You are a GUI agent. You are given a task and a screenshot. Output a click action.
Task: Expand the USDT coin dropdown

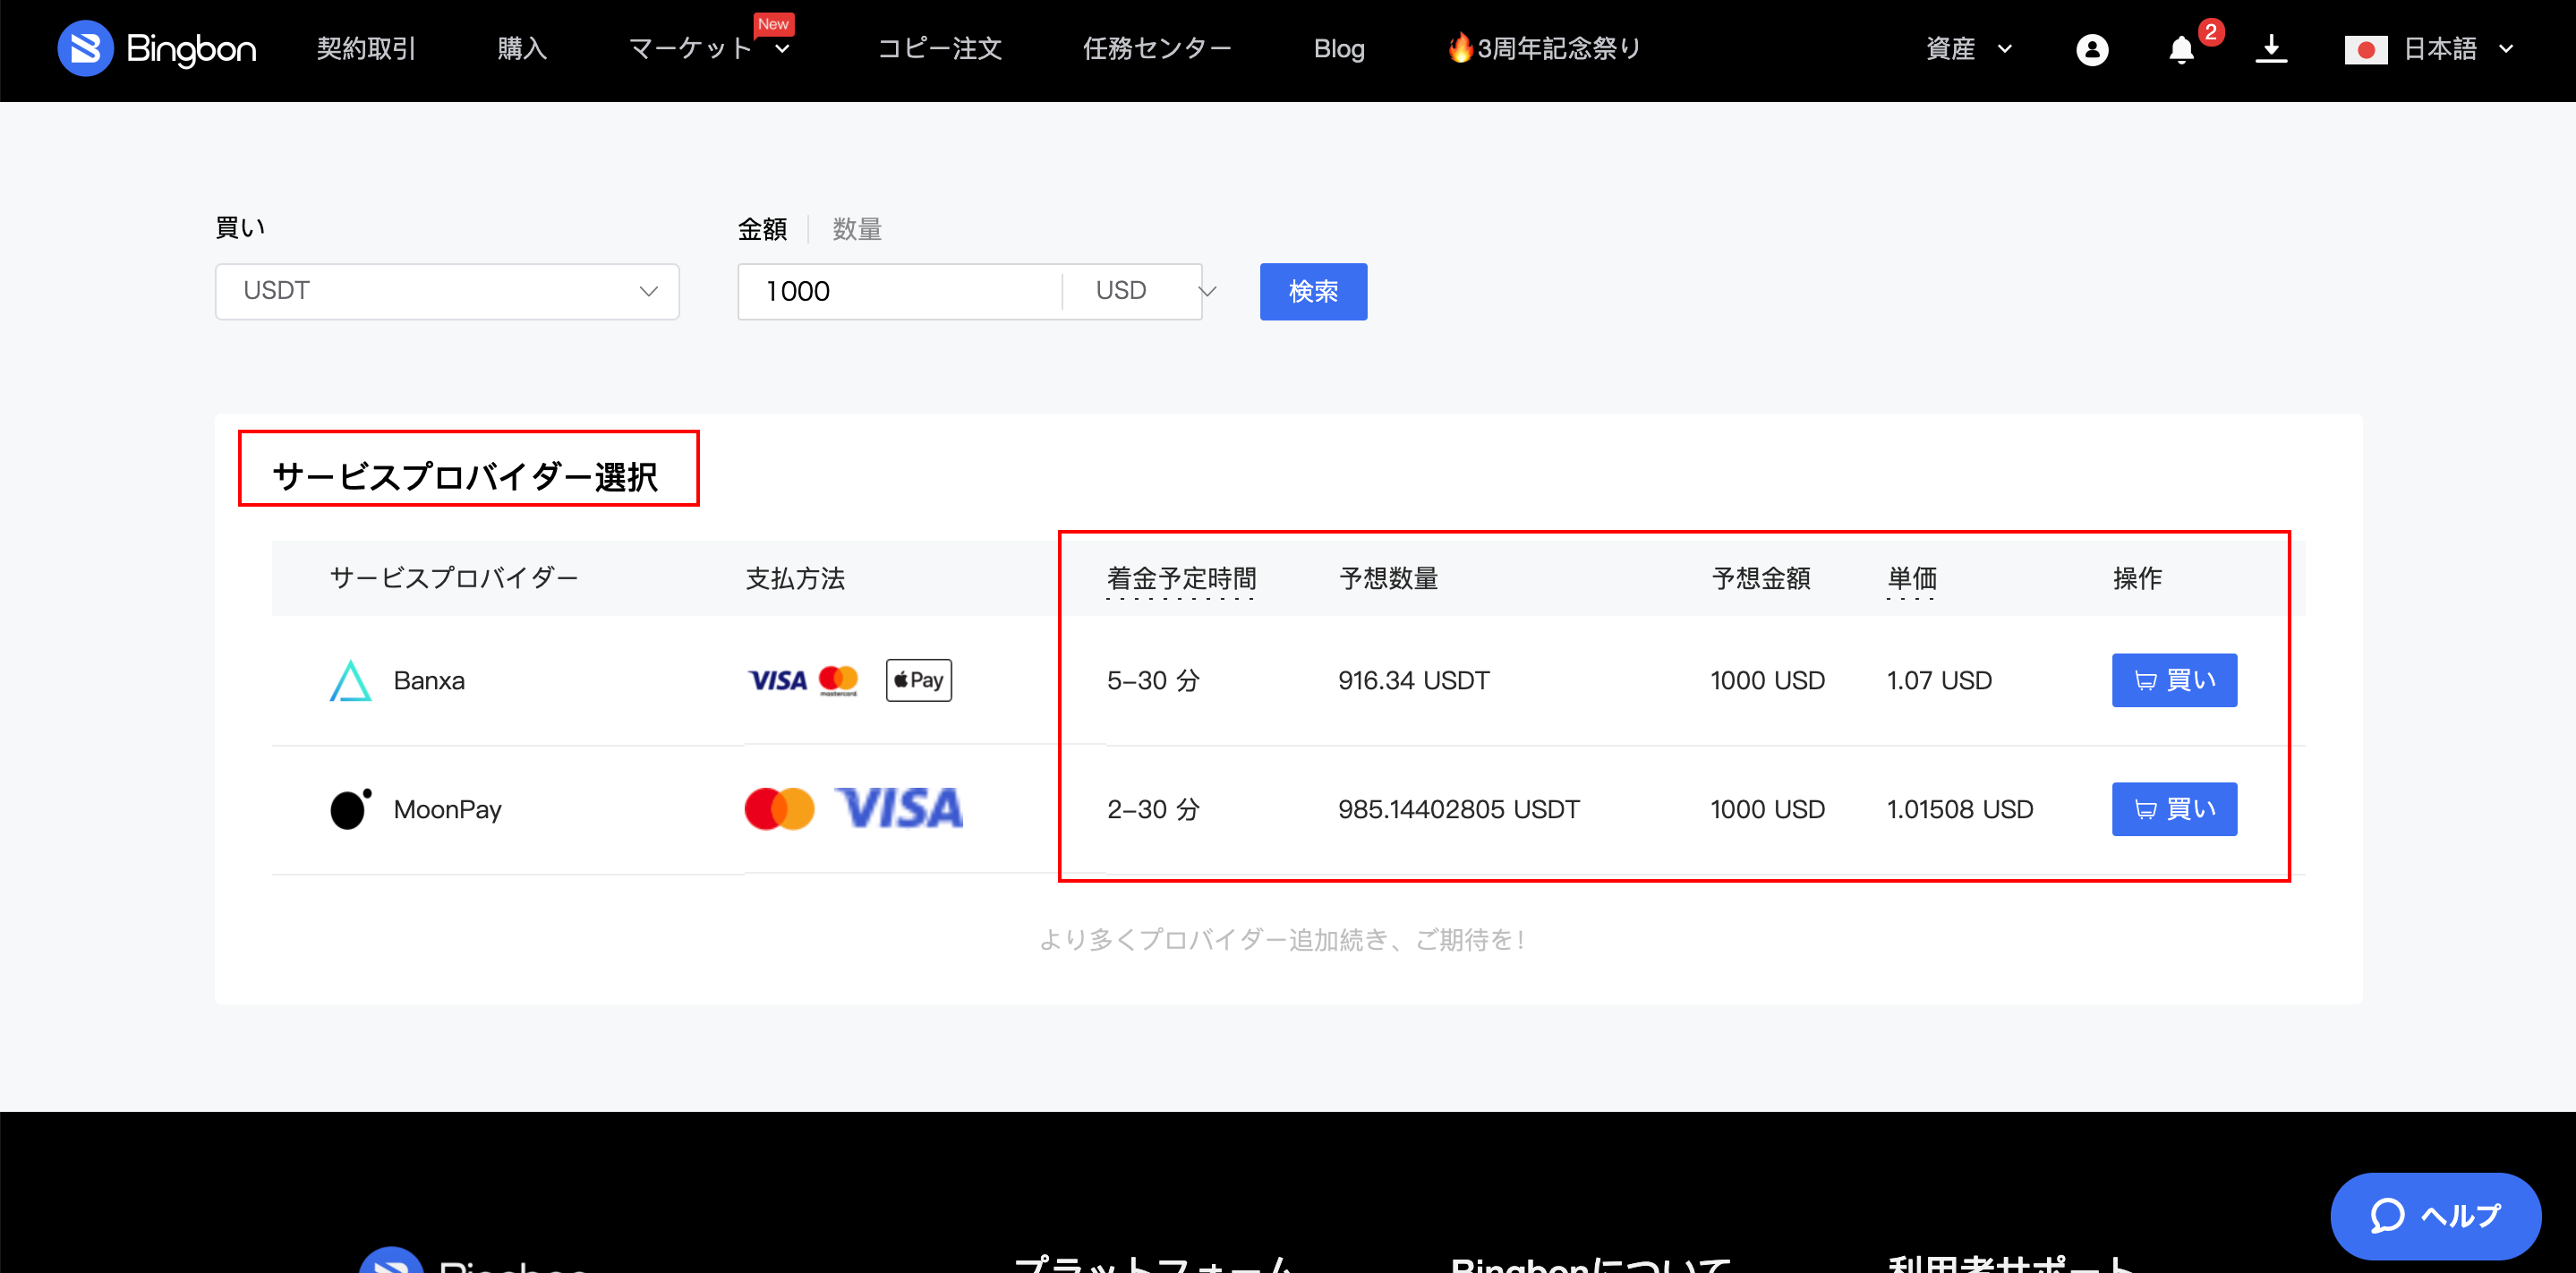447,291
